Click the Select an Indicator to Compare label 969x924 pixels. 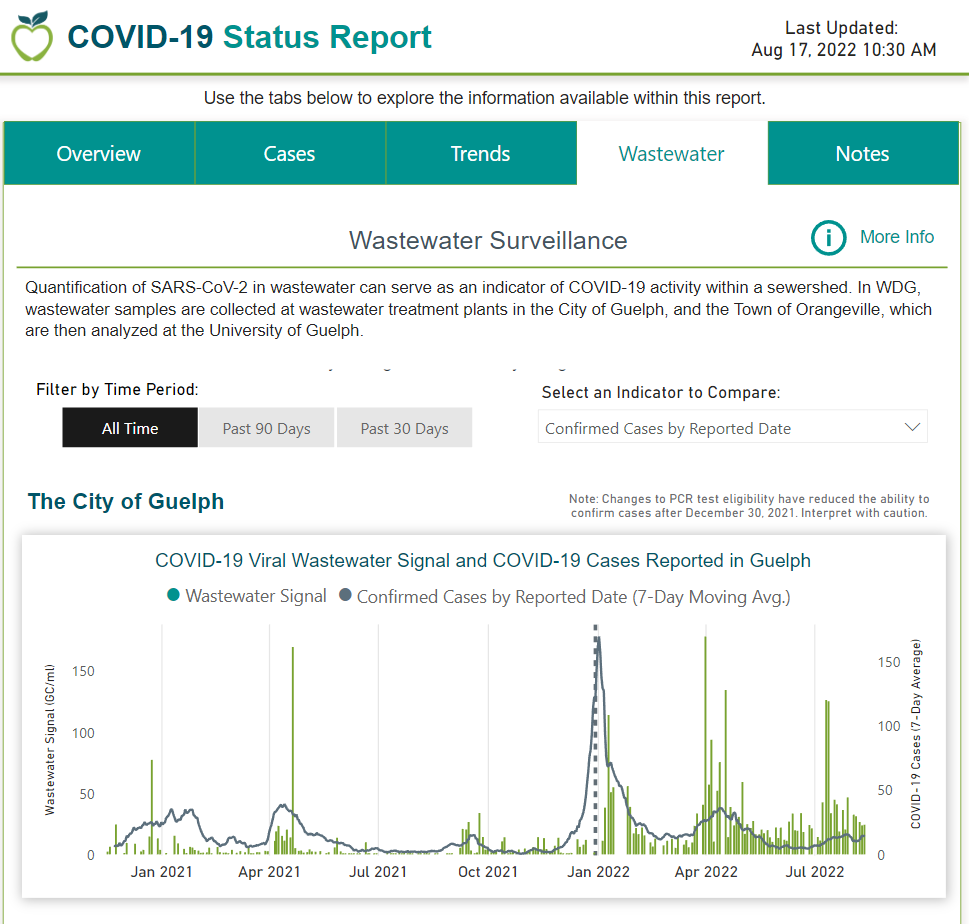(661, 392)
